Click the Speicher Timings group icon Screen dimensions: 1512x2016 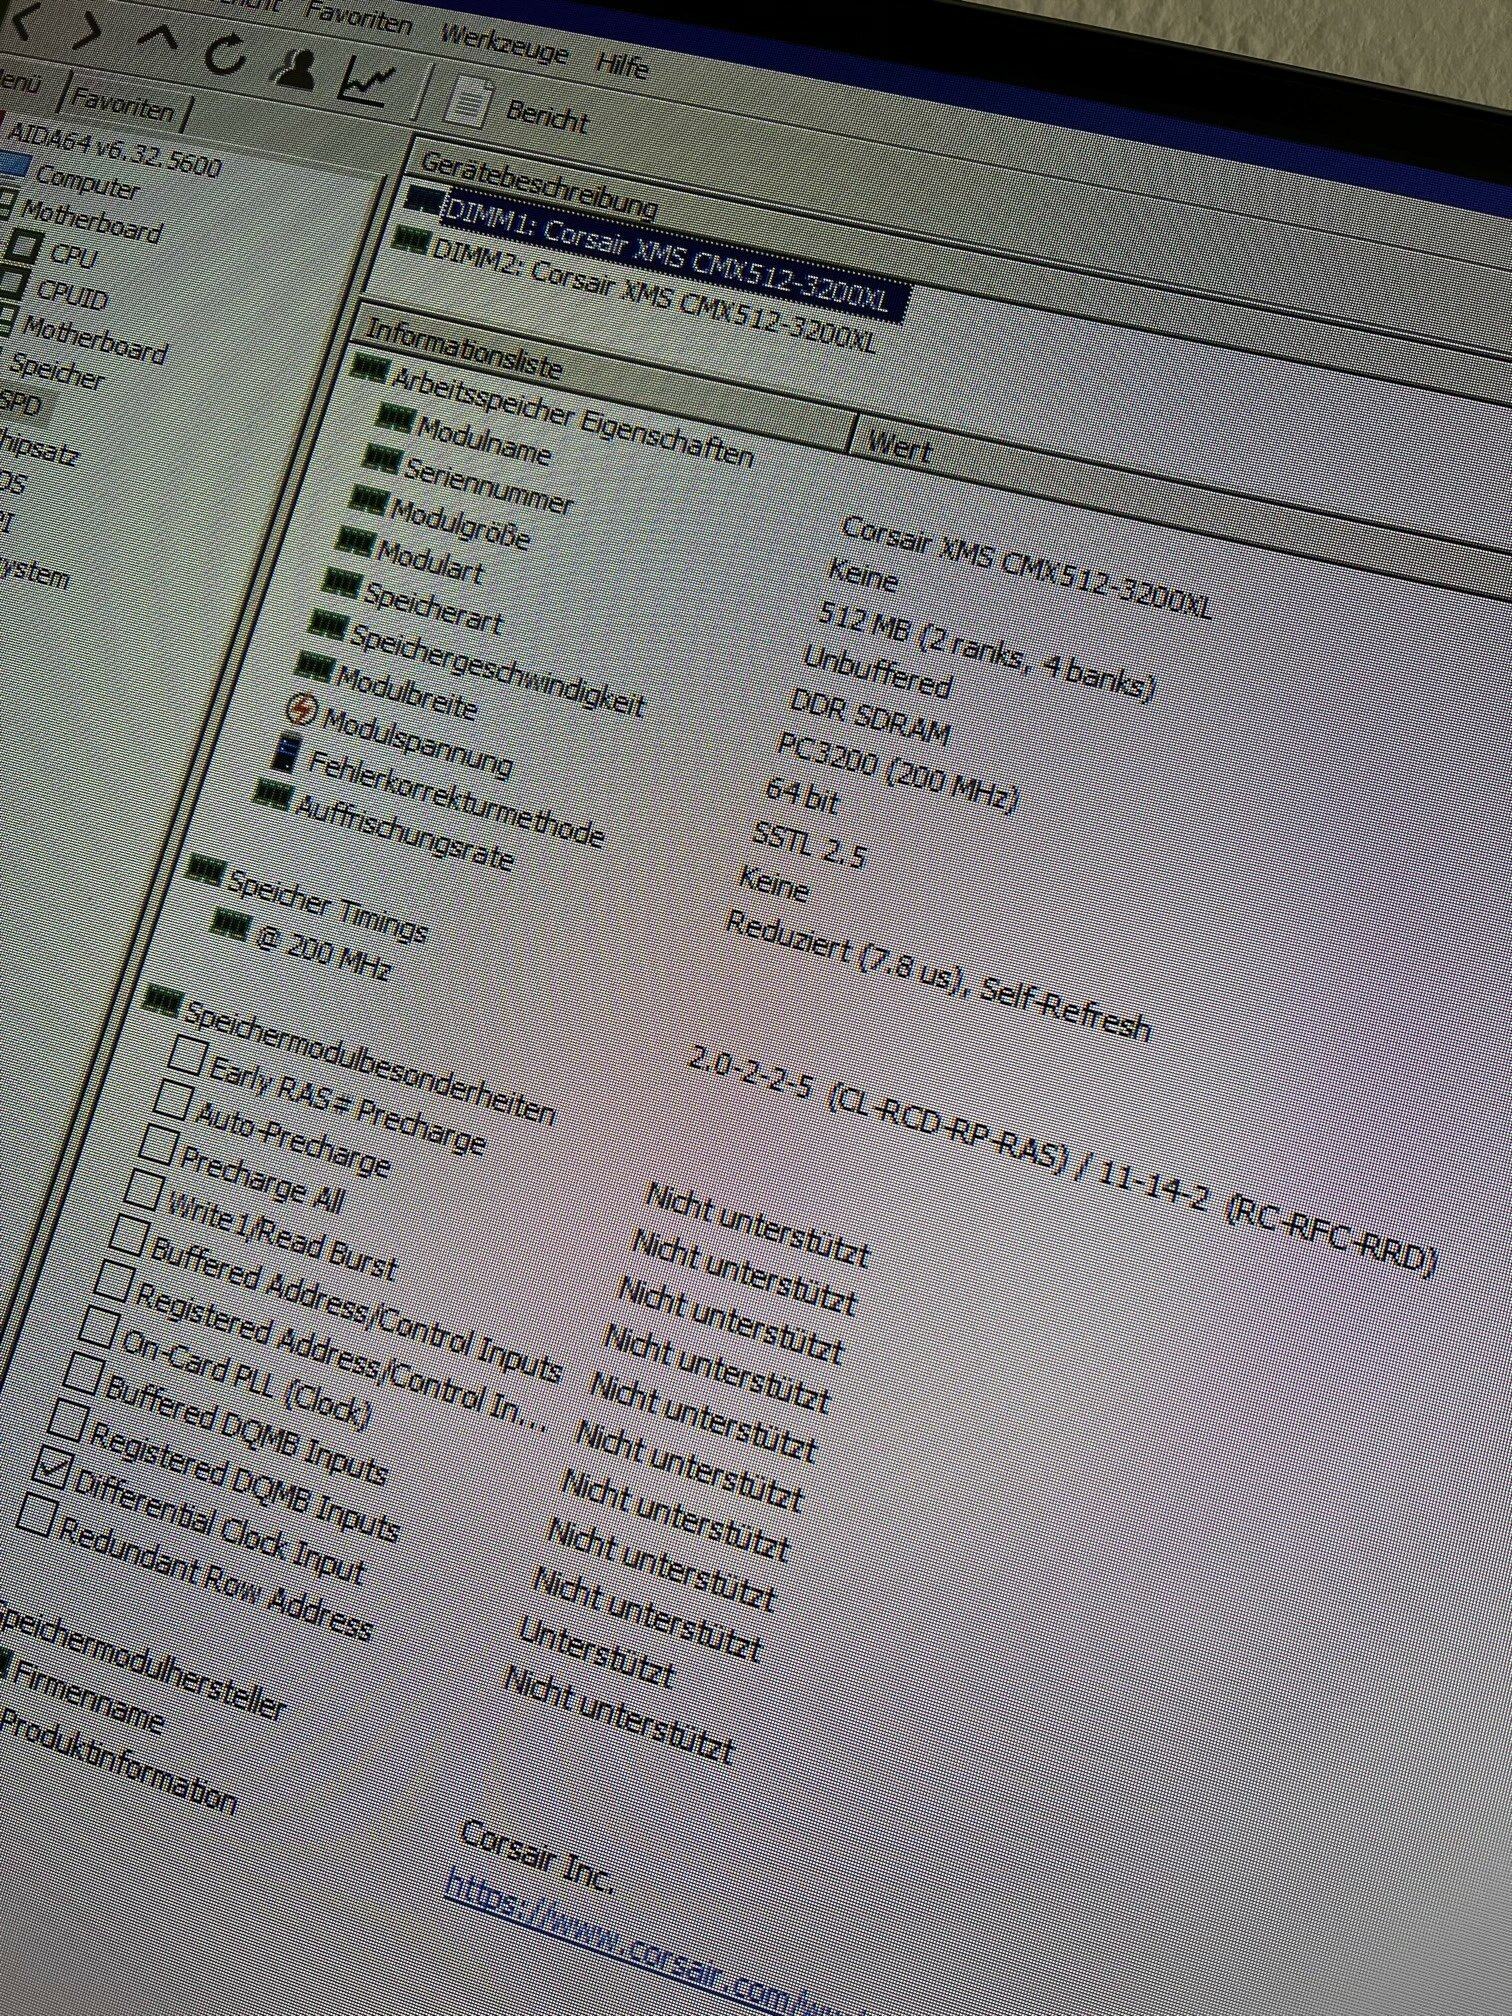[x=204, y=870]
